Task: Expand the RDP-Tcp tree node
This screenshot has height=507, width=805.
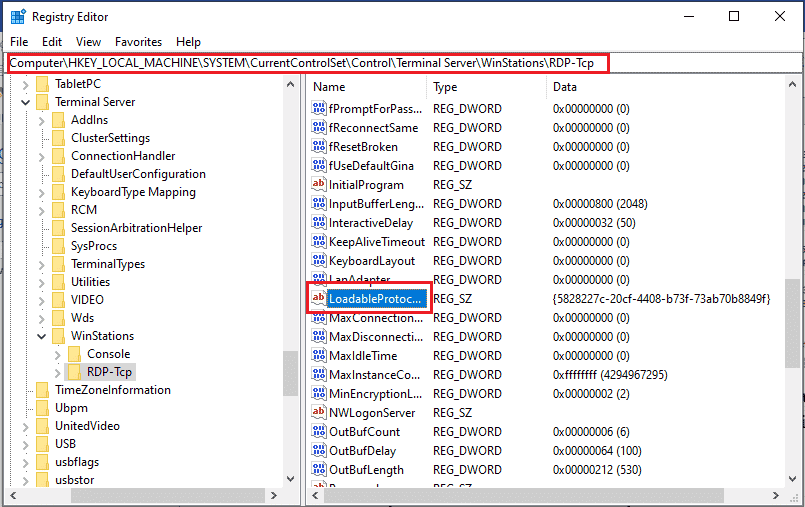Action: click(x=58, y=373)
